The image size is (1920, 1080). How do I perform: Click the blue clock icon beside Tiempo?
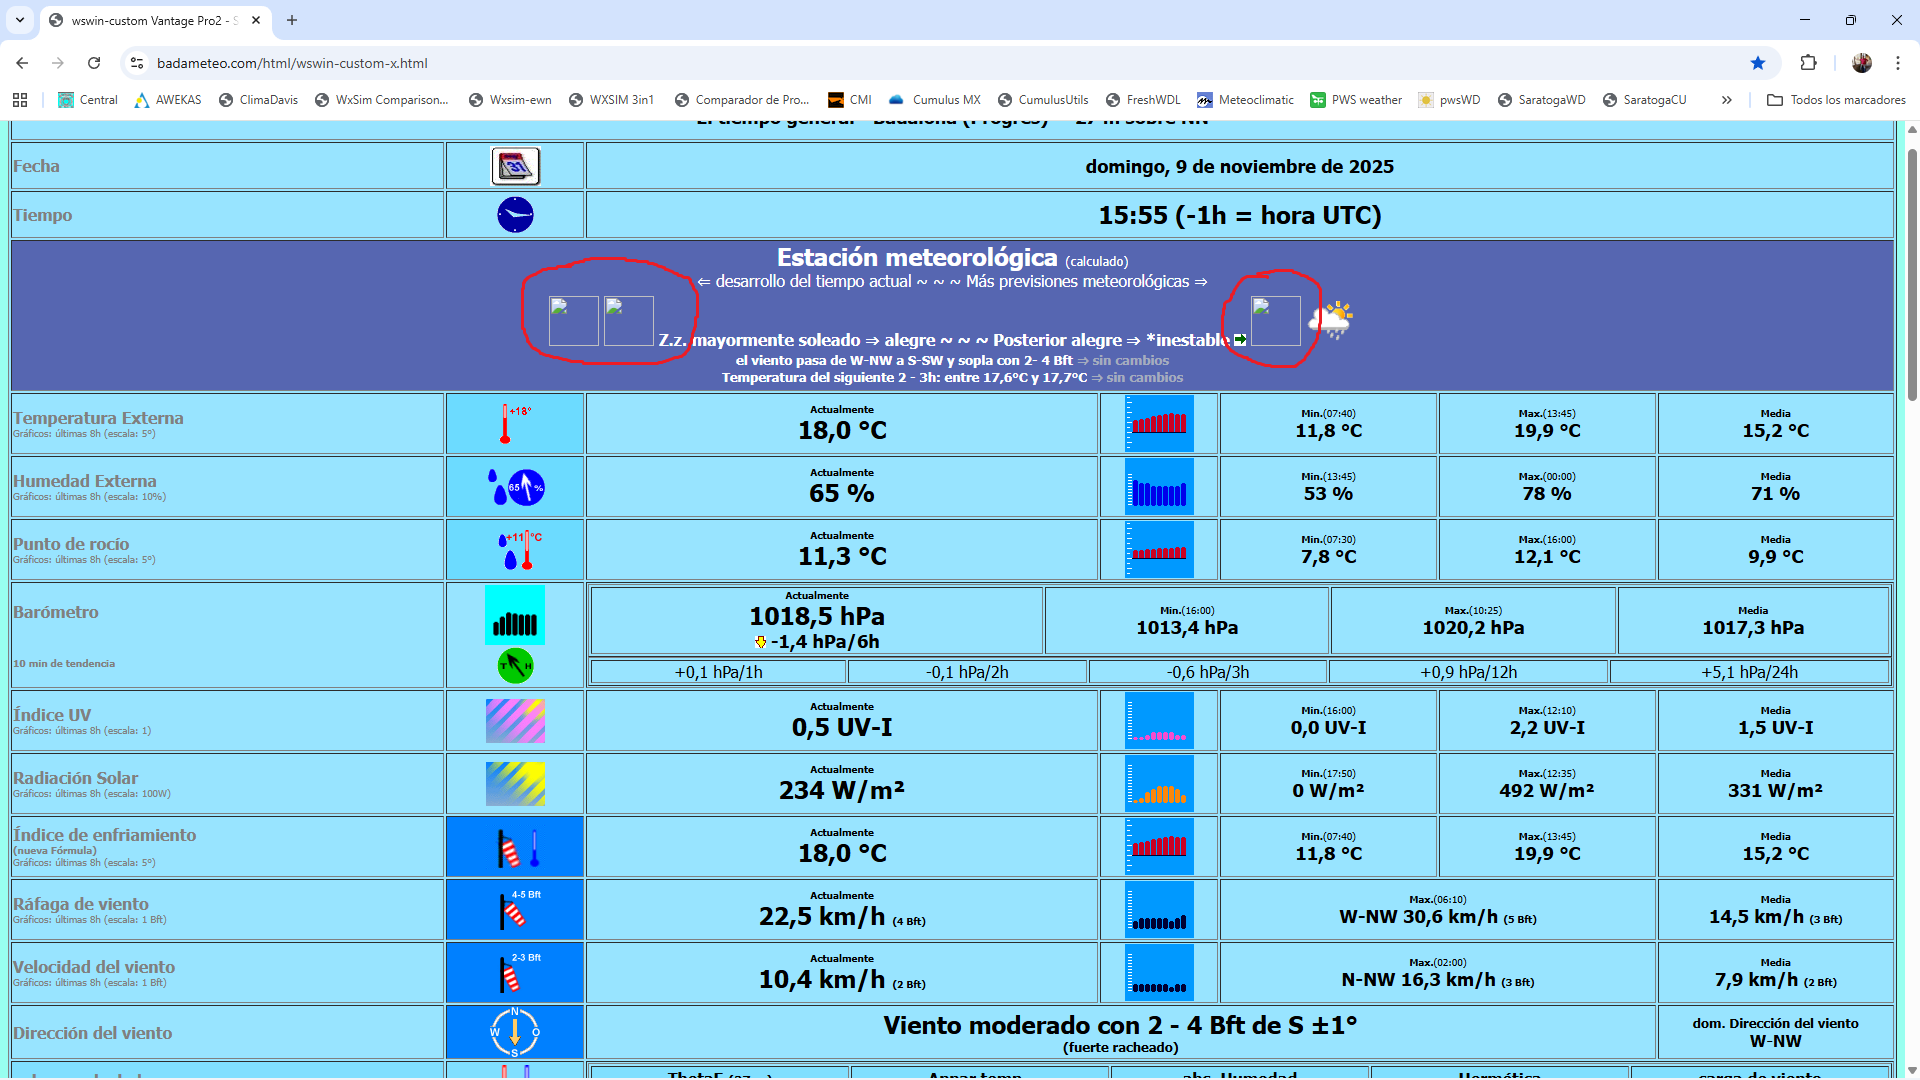(x=515, y=215)
